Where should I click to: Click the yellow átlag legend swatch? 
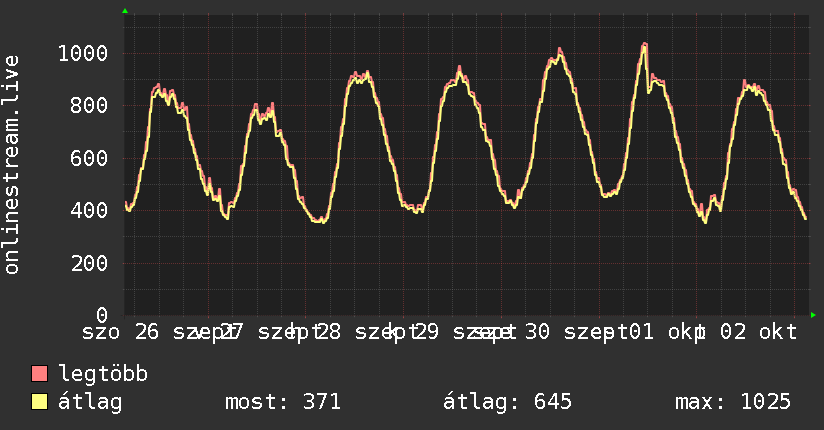coord(39,402)
